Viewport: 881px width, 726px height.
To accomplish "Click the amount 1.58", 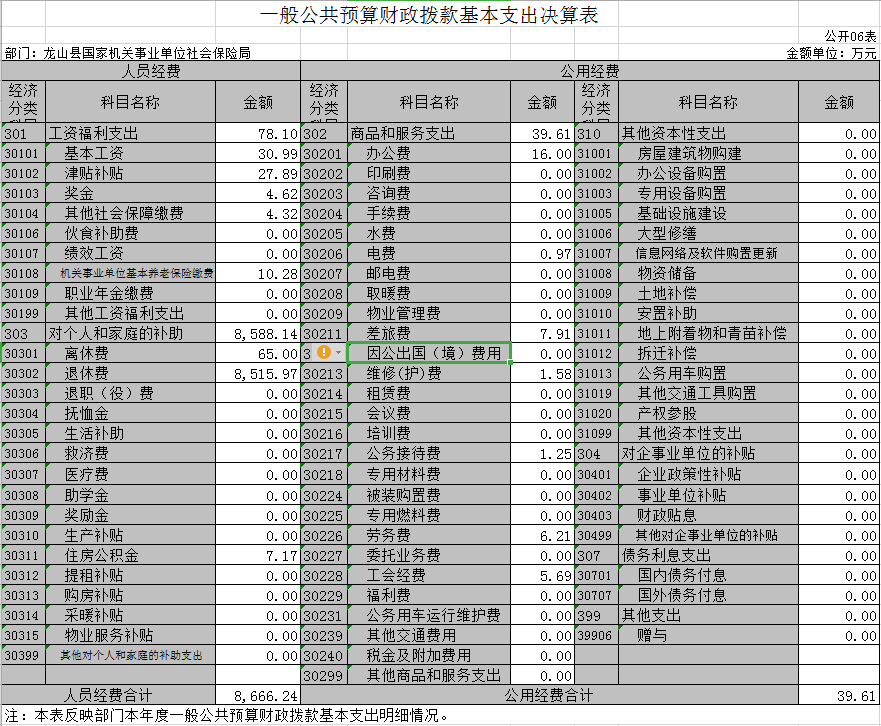I will [543, 374].
